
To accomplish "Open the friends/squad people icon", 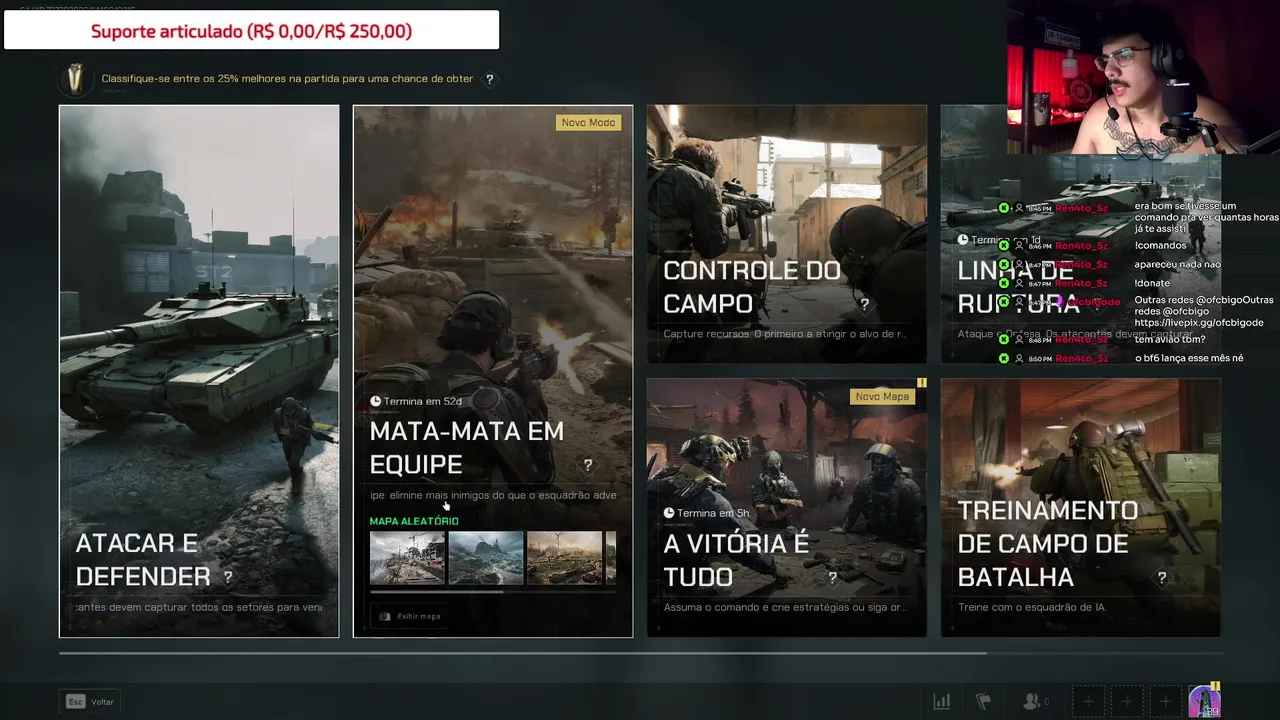I will pos(1034,701).
